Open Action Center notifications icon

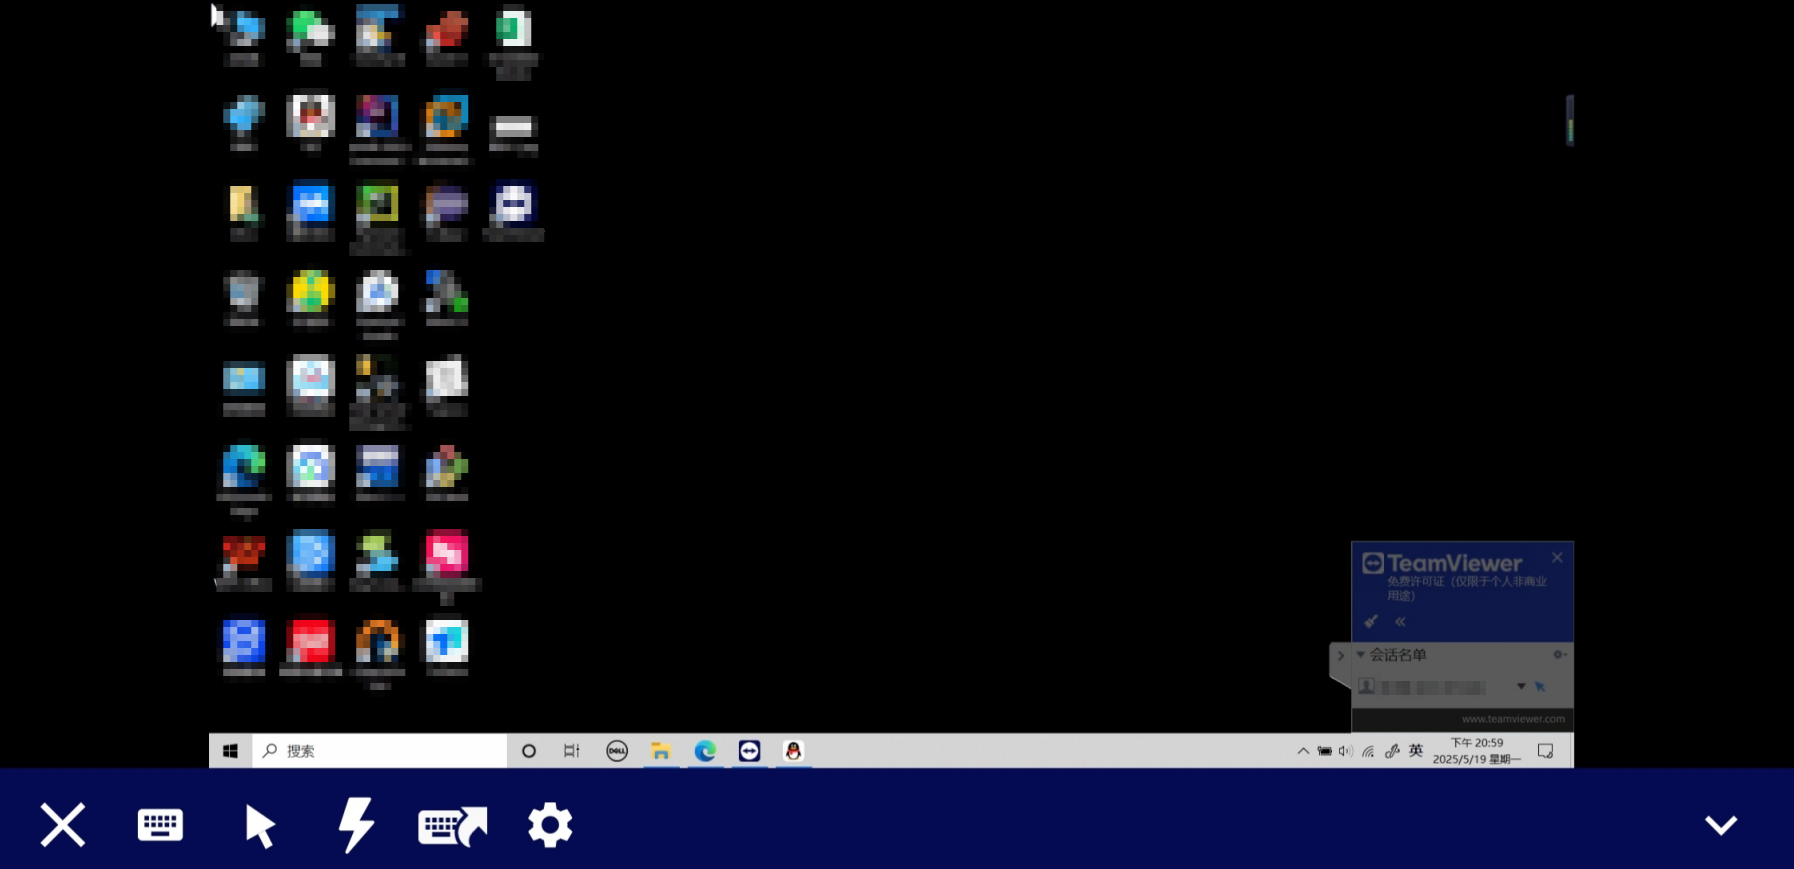tap(1545, 751)
